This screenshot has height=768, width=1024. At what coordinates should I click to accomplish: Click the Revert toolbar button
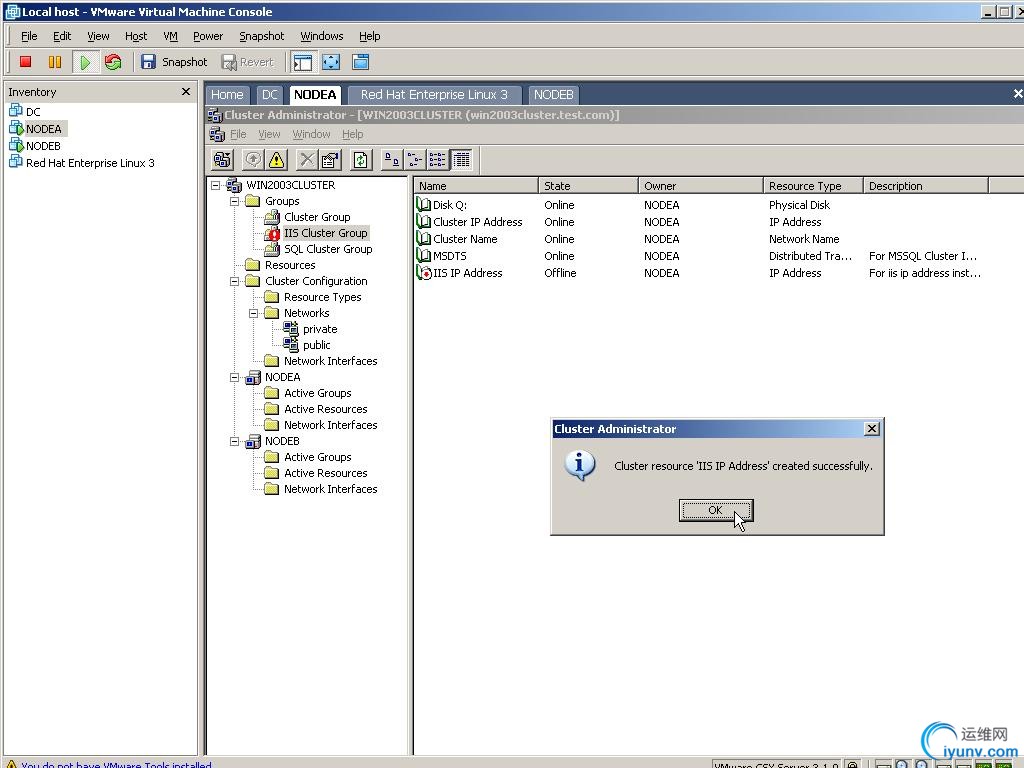[x=248, y=62]
